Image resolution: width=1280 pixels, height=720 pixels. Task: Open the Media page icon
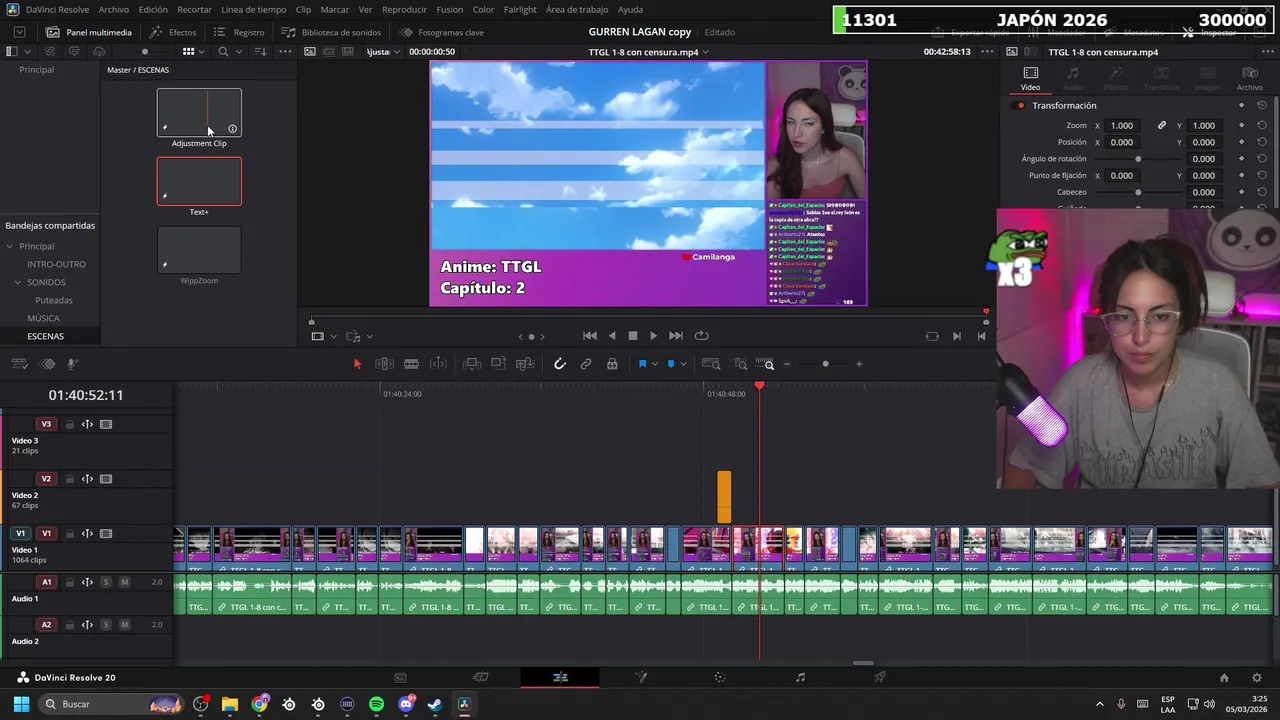400,677
